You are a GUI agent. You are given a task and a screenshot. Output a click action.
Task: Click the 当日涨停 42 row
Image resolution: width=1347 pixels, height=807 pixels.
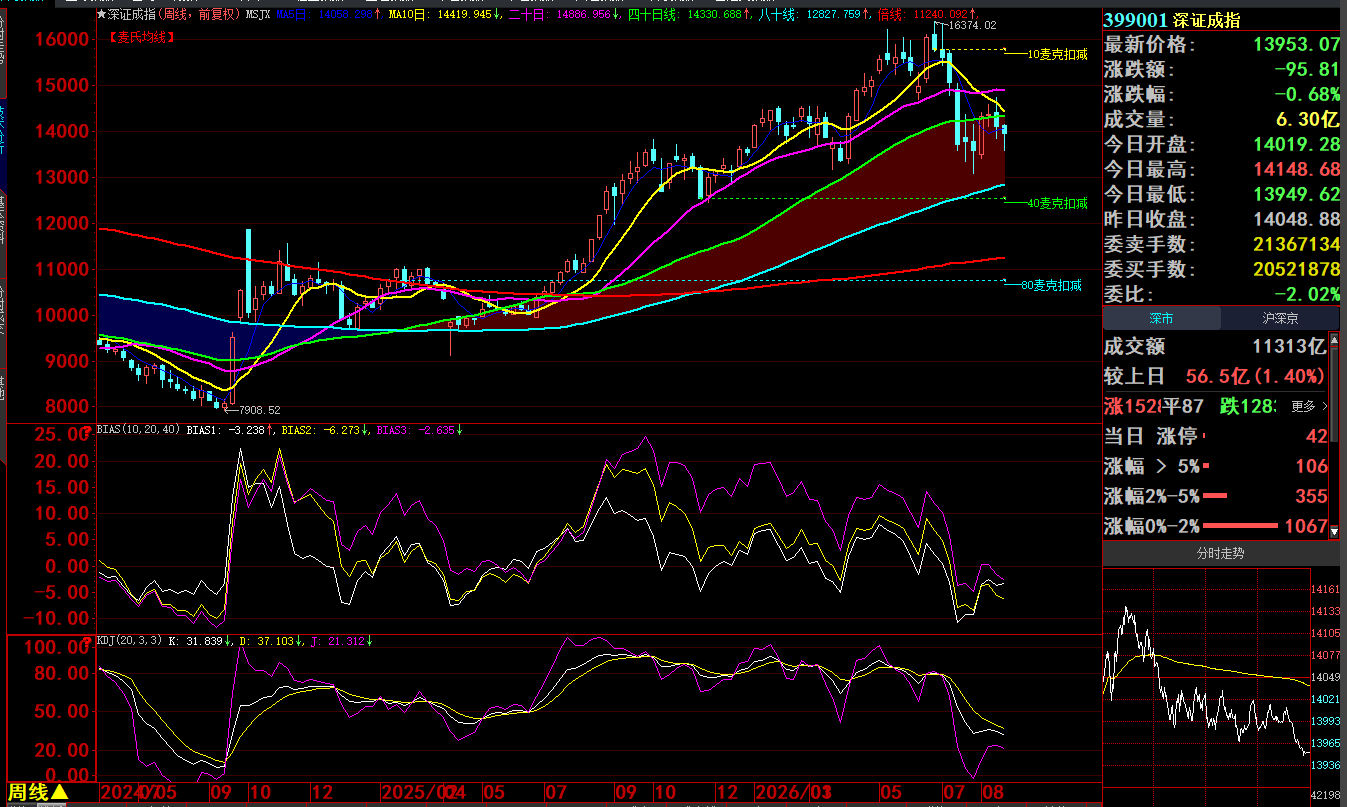[1216, 437]
